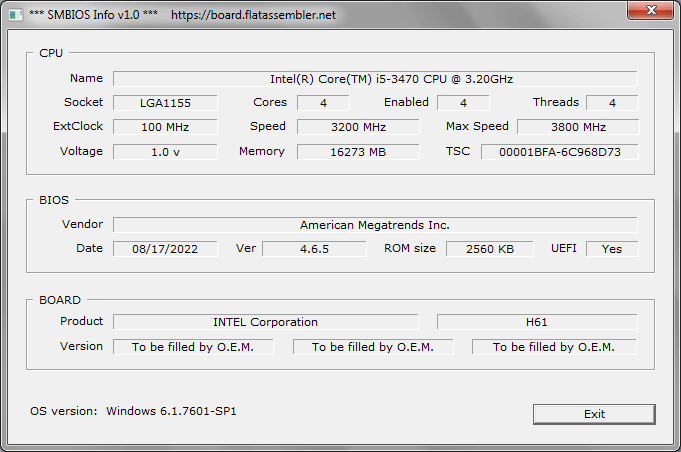Image resolution: width=681 pixels, height=452 pixels.
Task: Click the TSC label
Action: point(458,151)
